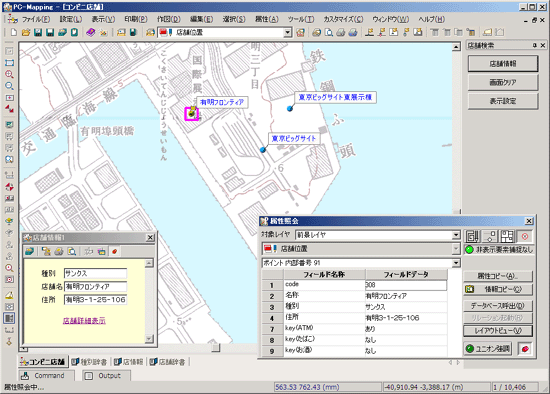The height and width of the screenshot is (394, 550).
Task: Open the 属性(A) menu
Action: point(267,19)
